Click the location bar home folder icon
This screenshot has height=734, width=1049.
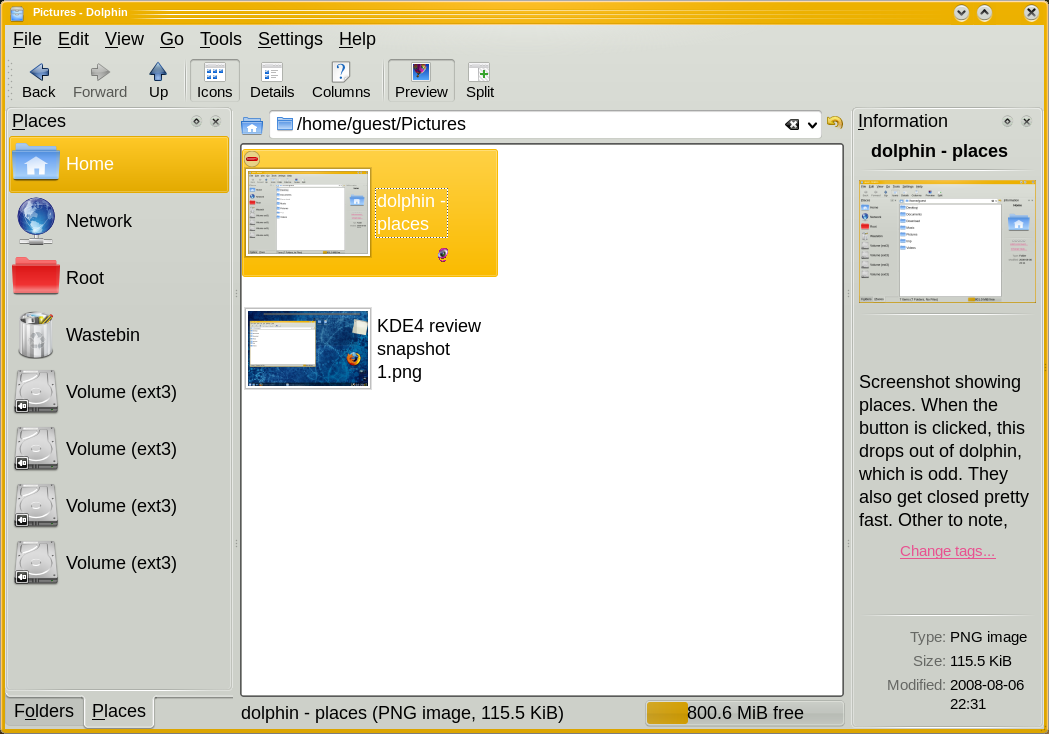pyautogui.click(x=252, y=125)
